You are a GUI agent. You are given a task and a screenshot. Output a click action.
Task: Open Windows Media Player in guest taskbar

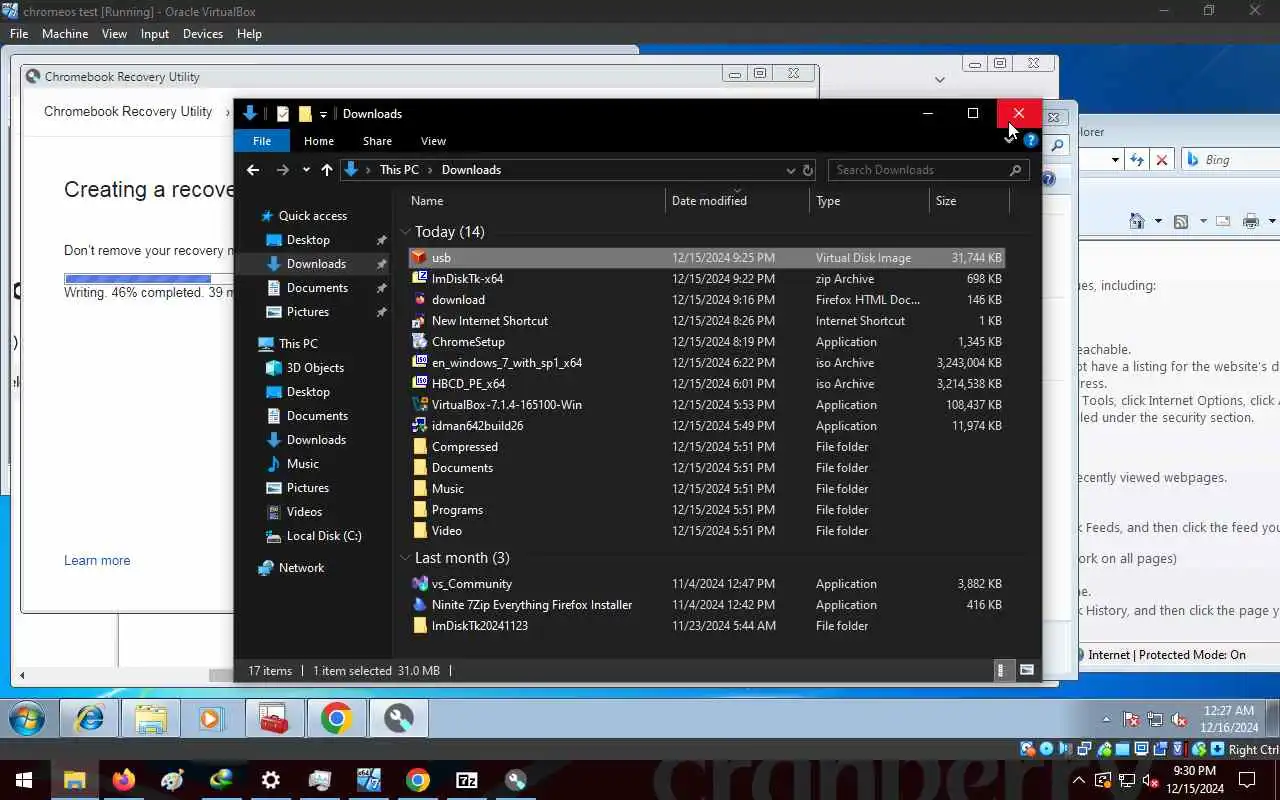pos(210,719)
